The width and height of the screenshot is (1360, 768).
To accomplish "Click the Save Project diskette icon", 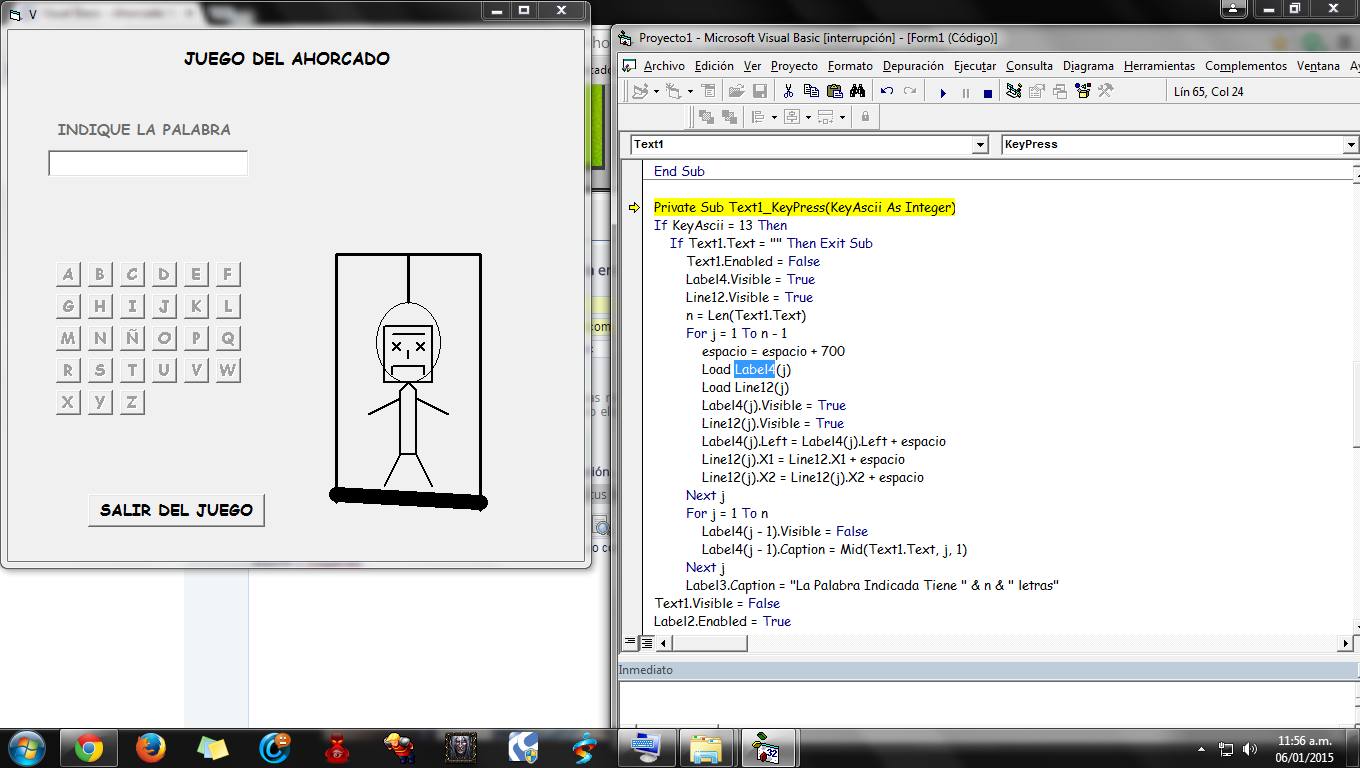I will click(x=760, y=91).
